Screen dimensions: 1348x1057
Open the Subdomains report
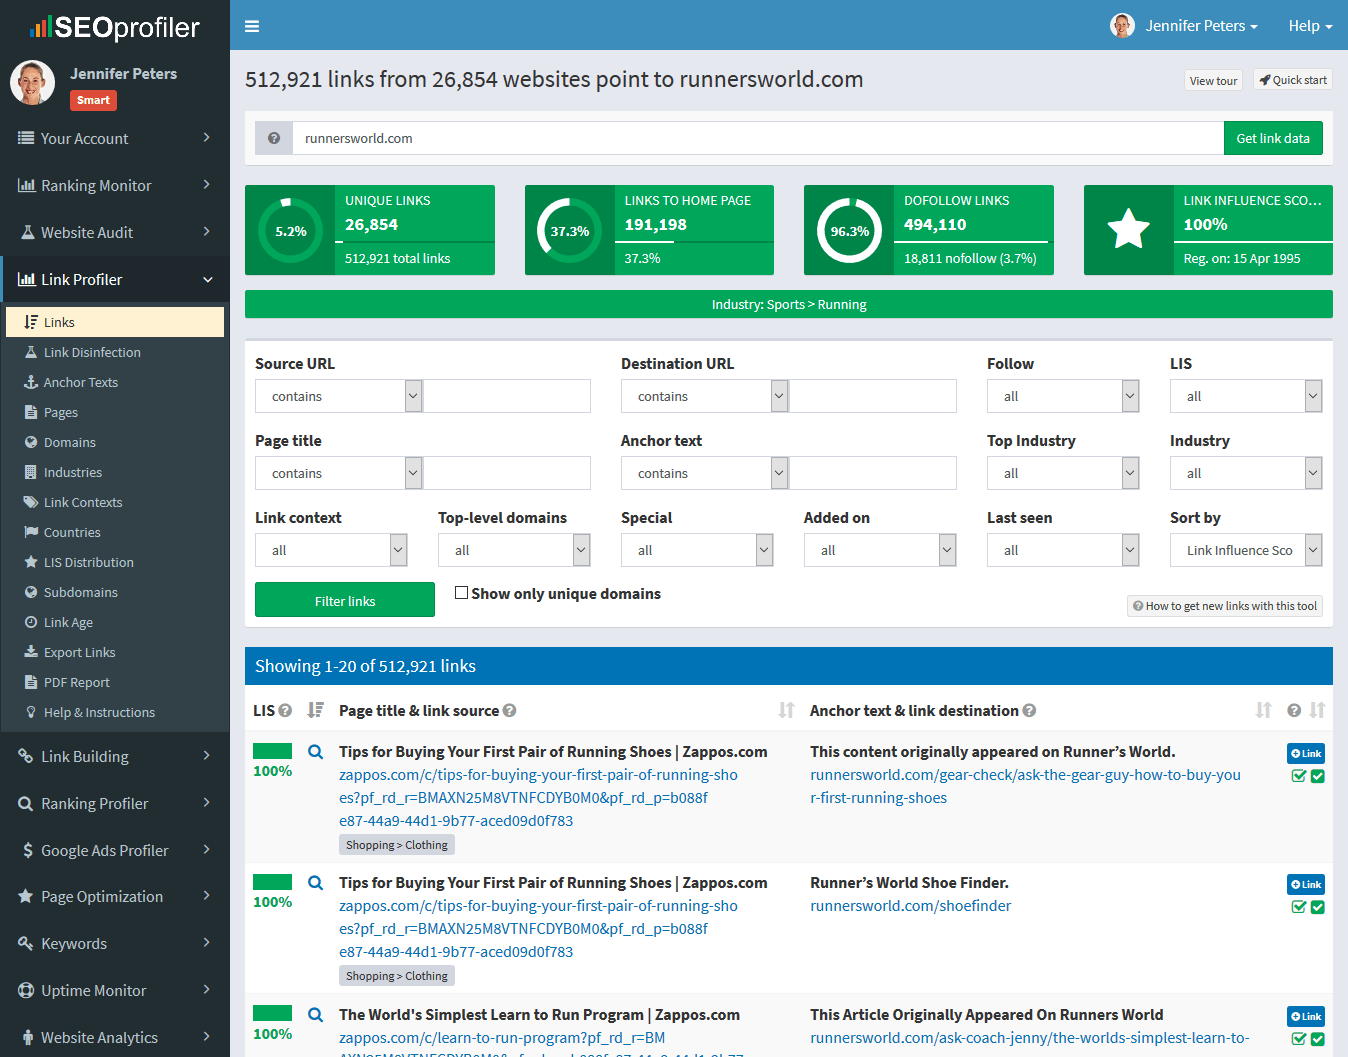pos(80,592)
